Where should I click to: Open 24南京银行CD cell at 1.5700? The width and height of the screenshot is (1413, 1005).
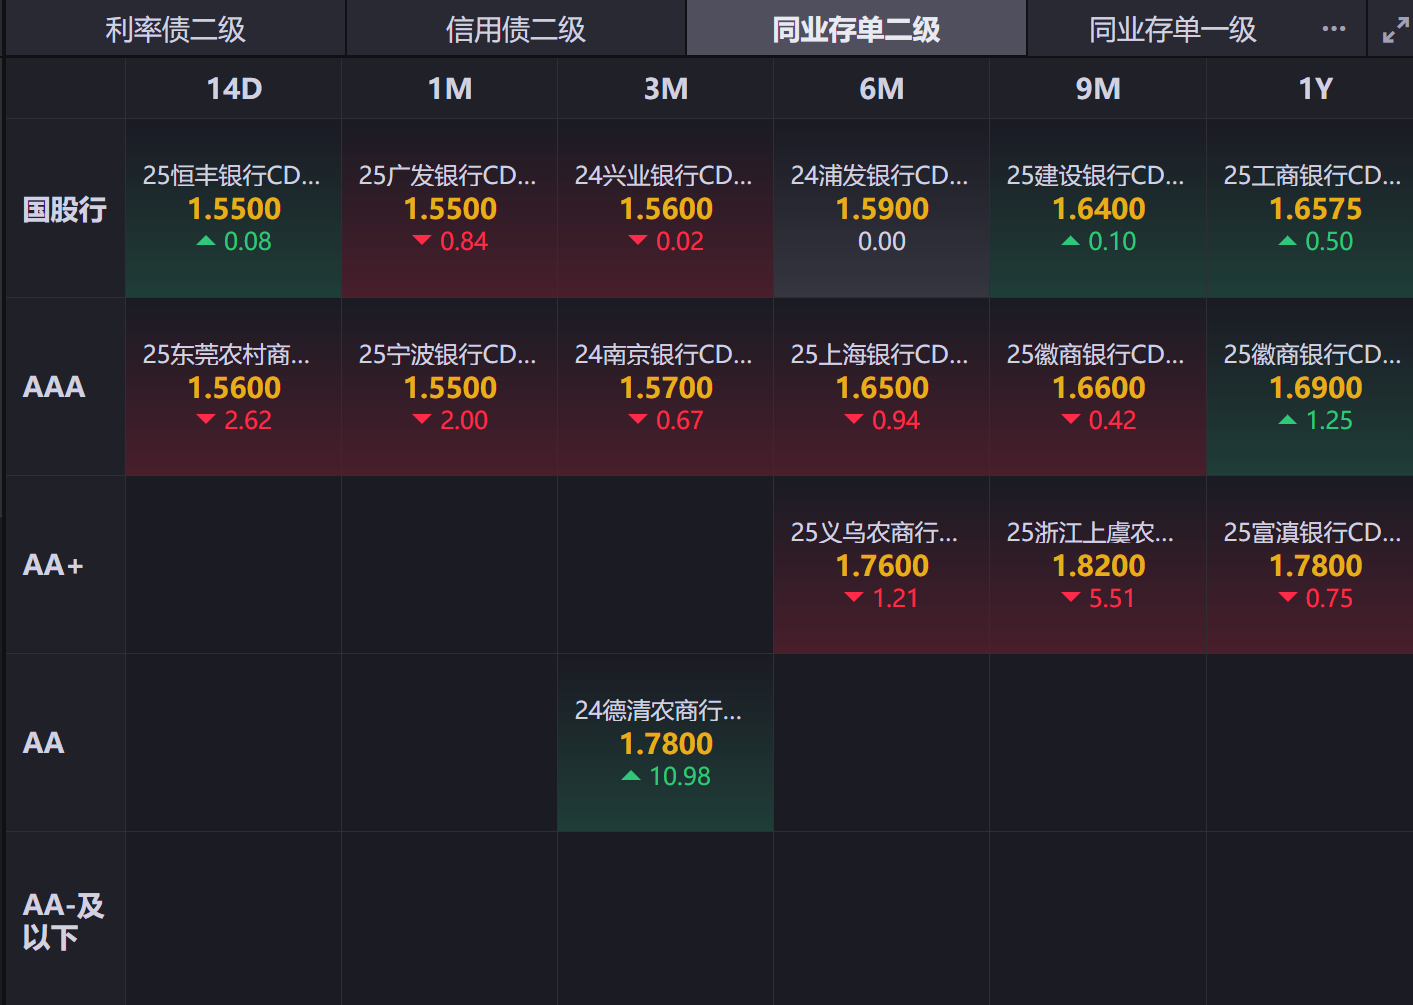coord(666,387)
